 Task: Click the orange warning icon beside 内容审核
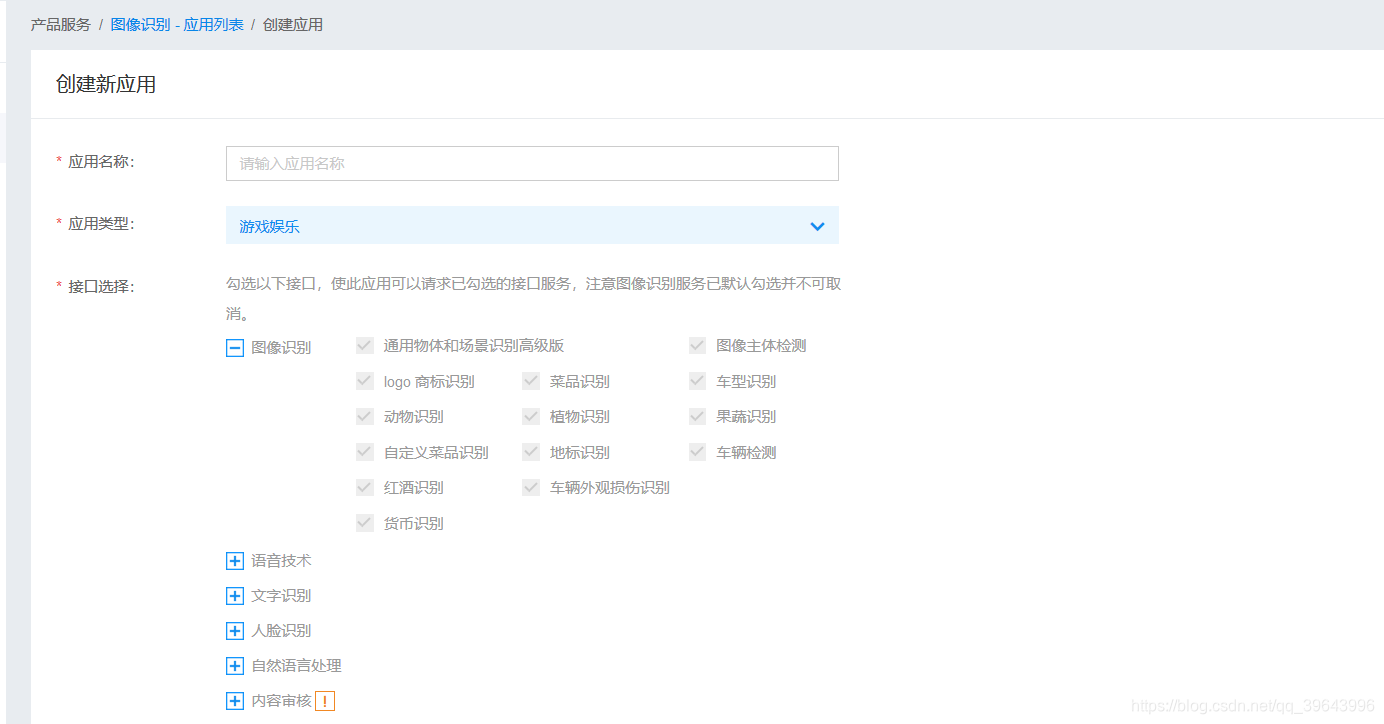(325, 701)
